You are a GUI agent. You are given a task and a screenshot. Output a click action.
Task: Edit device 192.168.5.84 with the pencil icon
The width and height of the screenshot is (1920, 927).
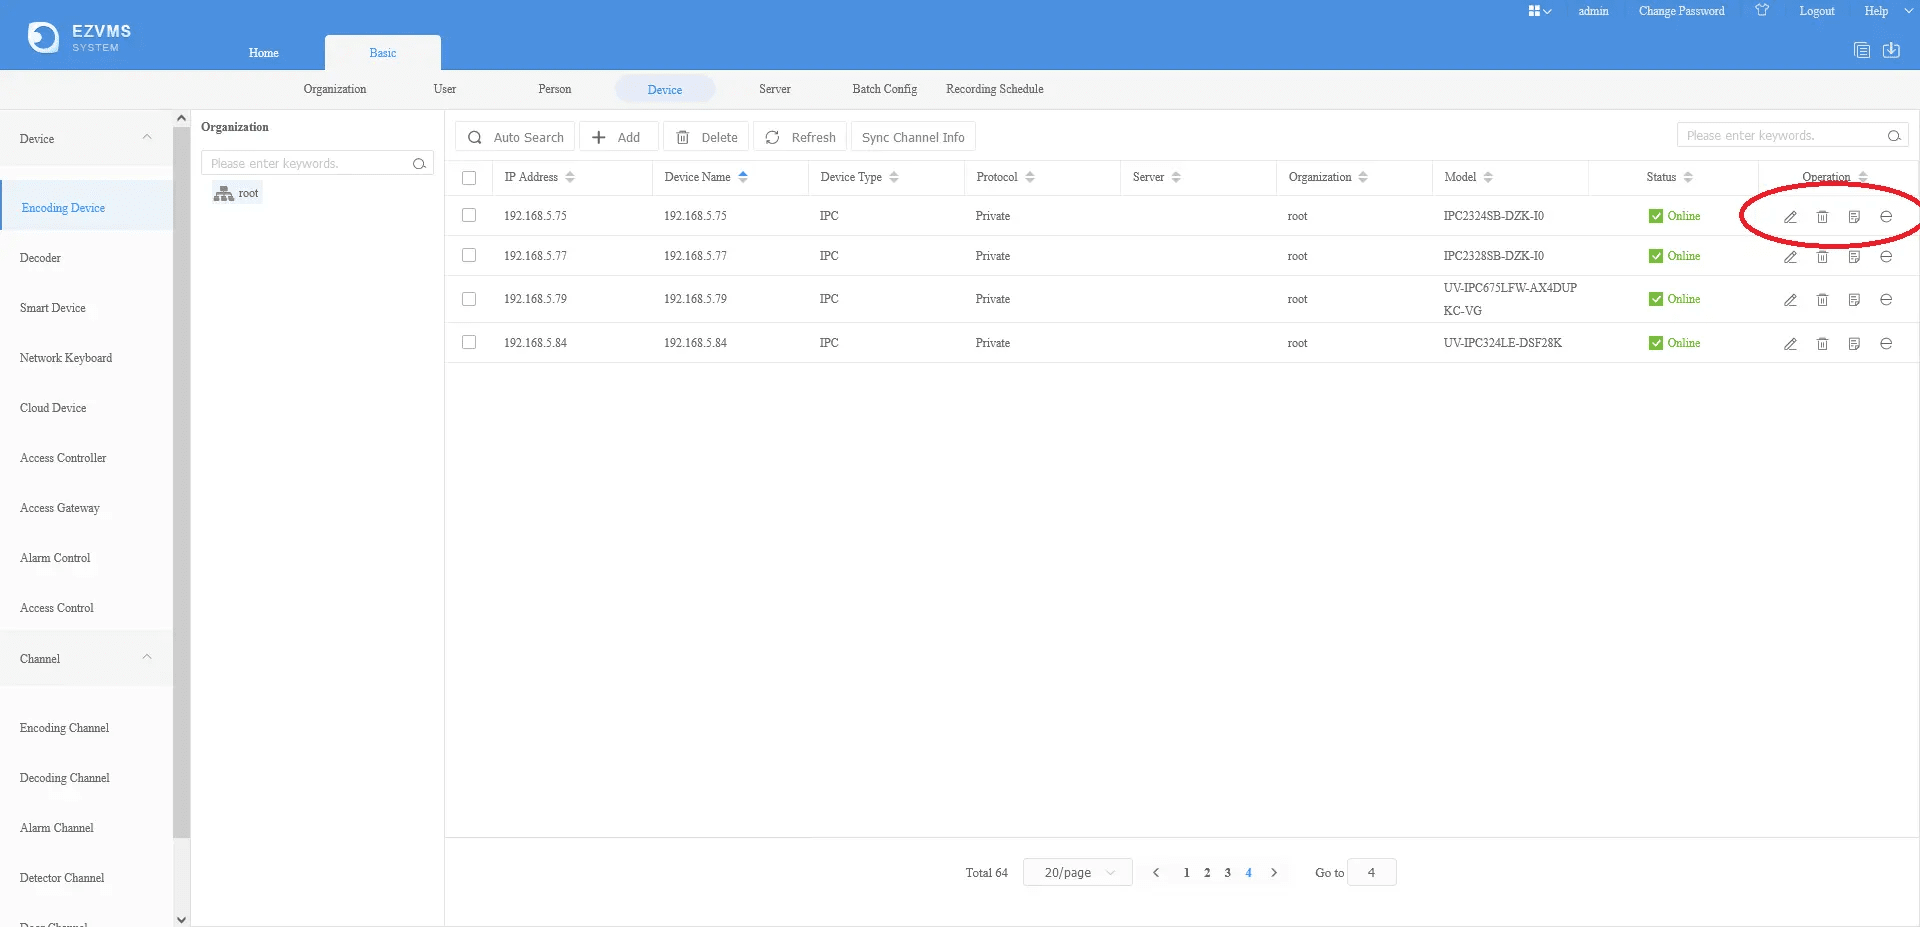1790,344
